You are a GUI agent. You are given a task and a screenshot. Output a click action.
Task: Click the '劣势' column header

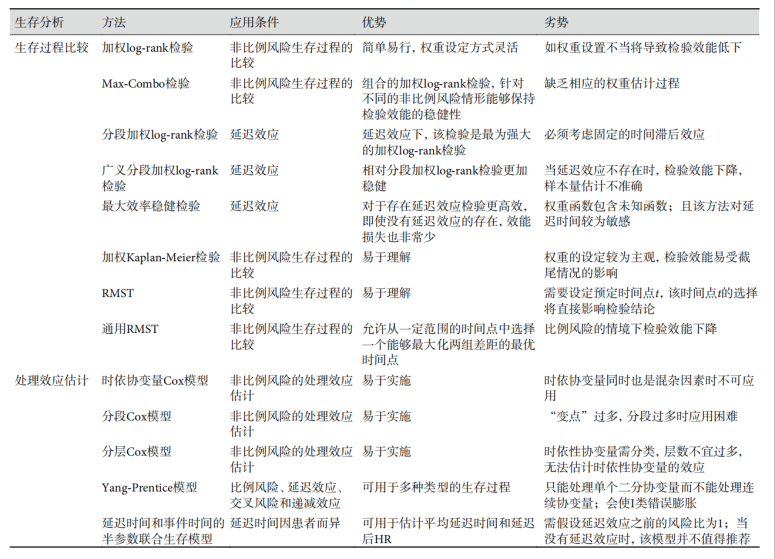[557, 22]
